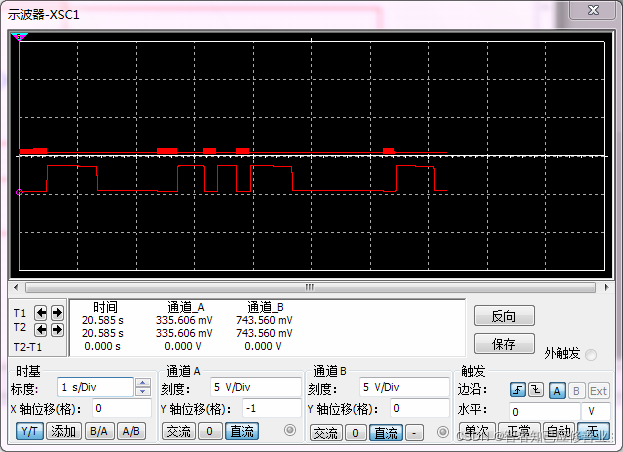Click the scrollbar right arrow
623x452 pixels.
coord(606,287)
